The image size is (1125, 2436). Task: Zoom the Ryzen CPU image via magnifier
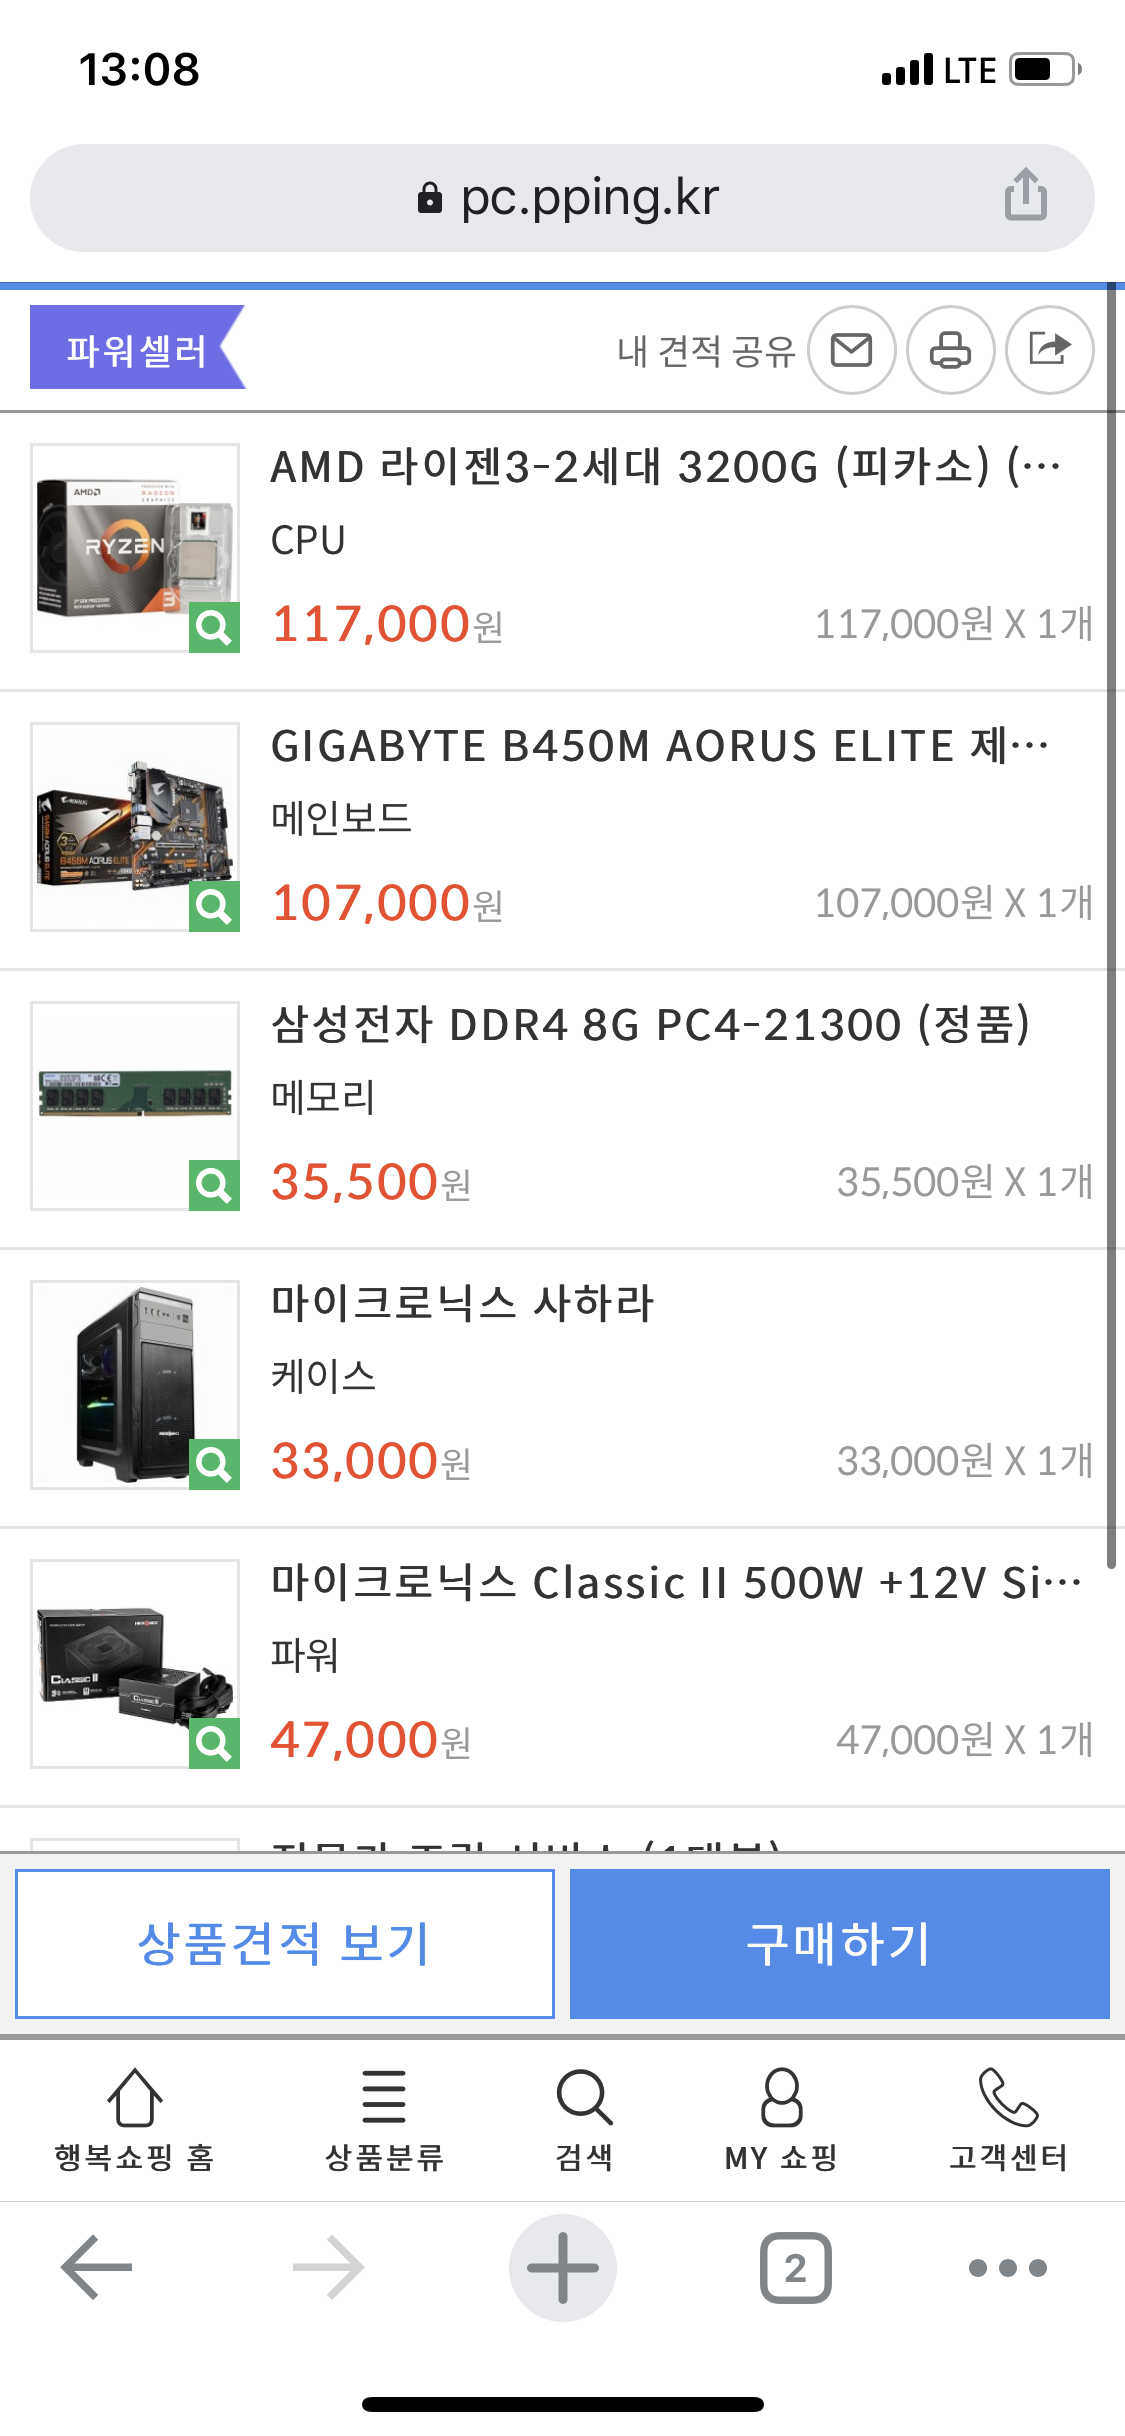pos(214,627)
